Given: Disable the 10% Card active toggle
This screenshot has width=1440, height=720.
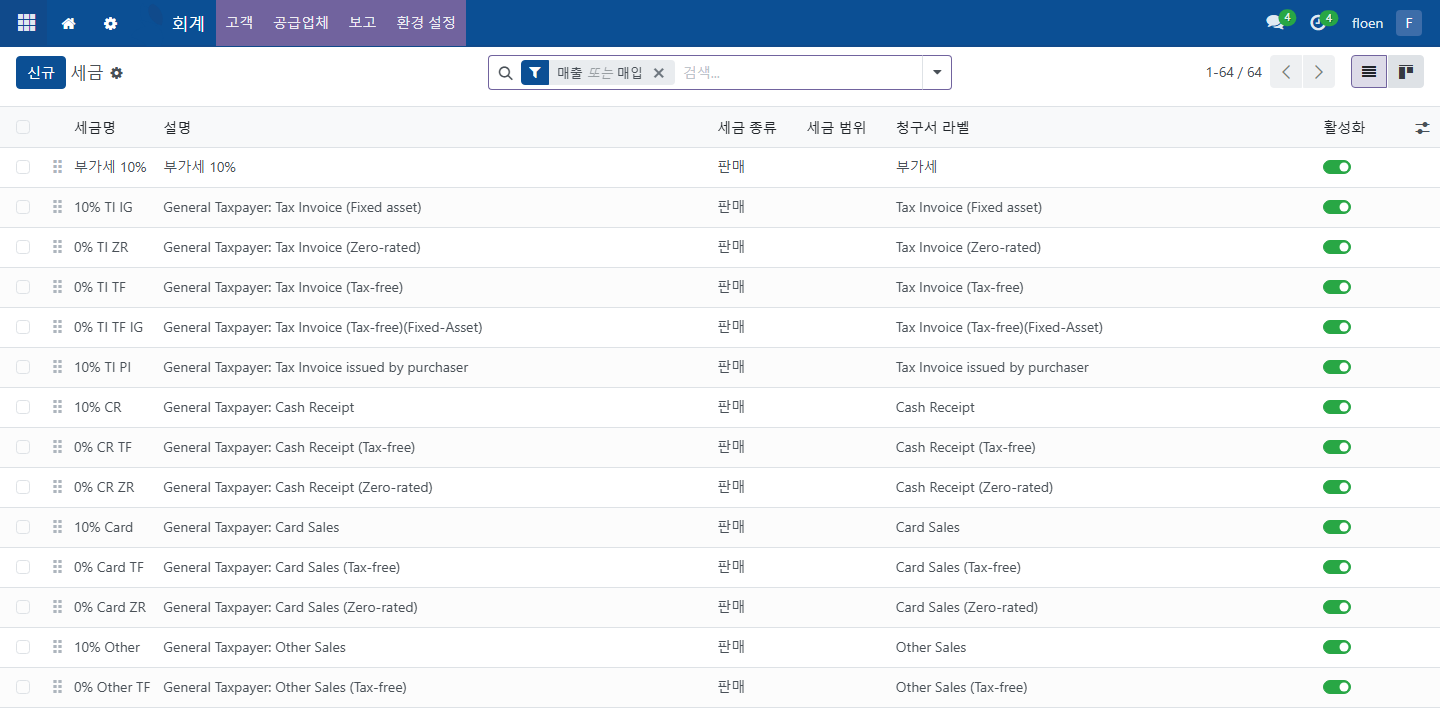Looking at the screenshot, I should (1337, 527).
